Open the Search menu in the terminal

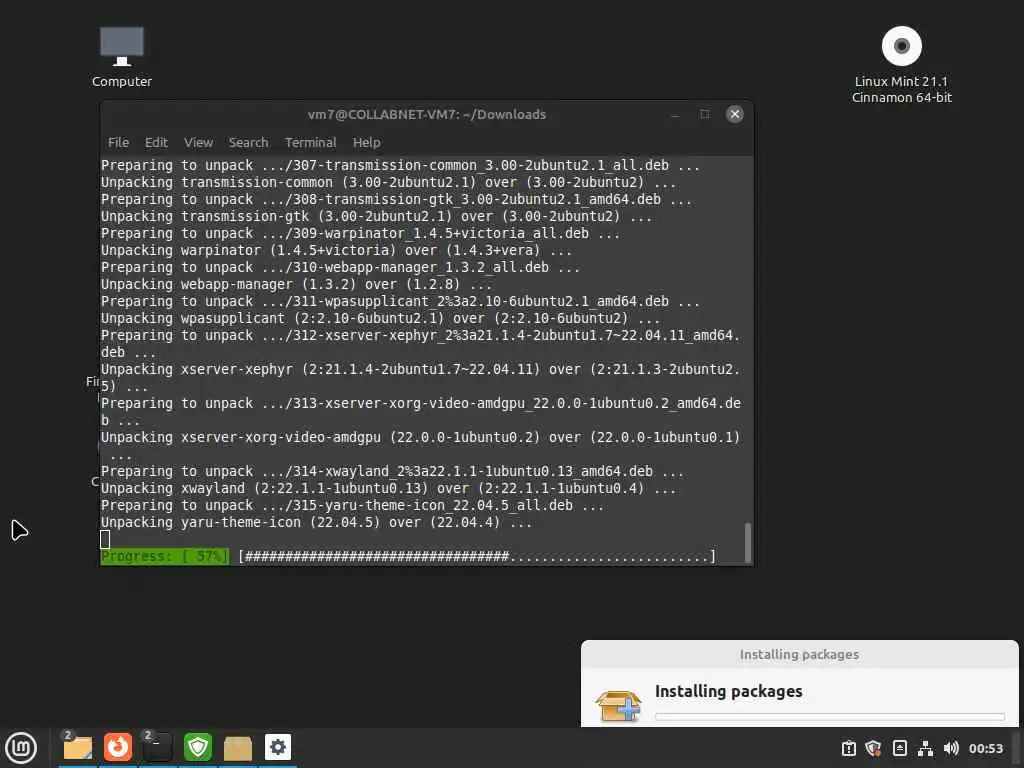(248, 142)
